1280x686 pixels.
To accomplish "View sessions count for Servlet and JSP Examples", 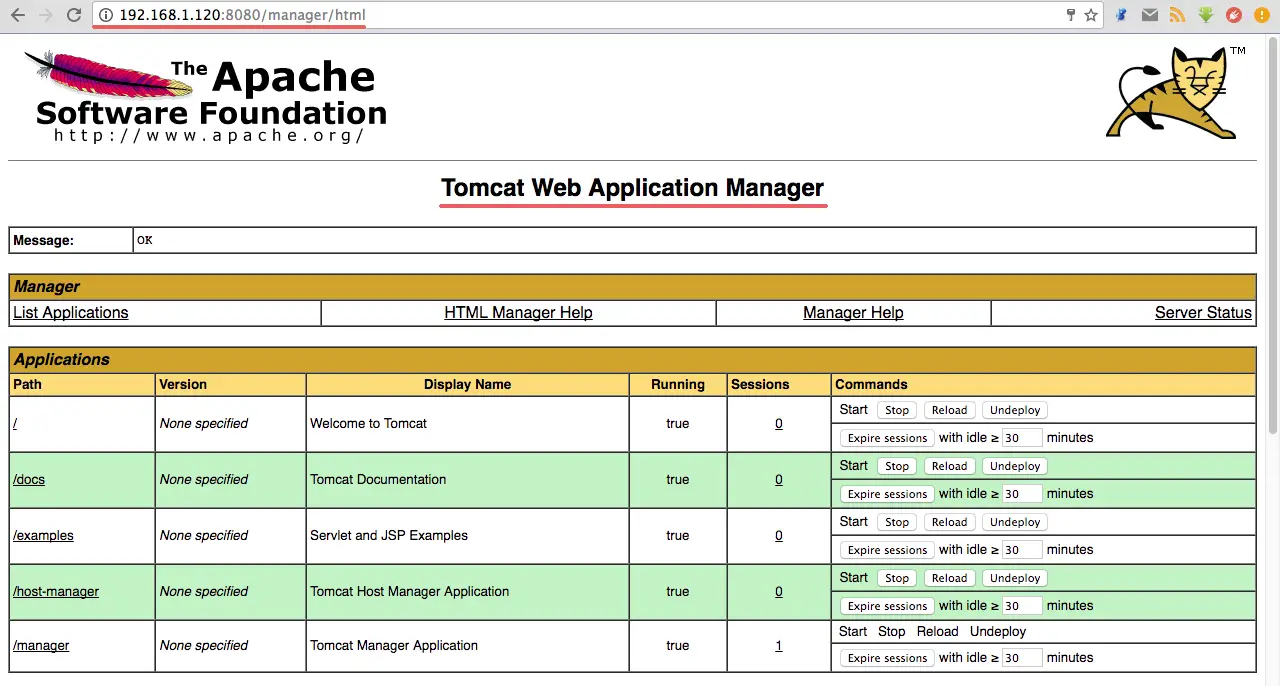I will pos(779,536).
